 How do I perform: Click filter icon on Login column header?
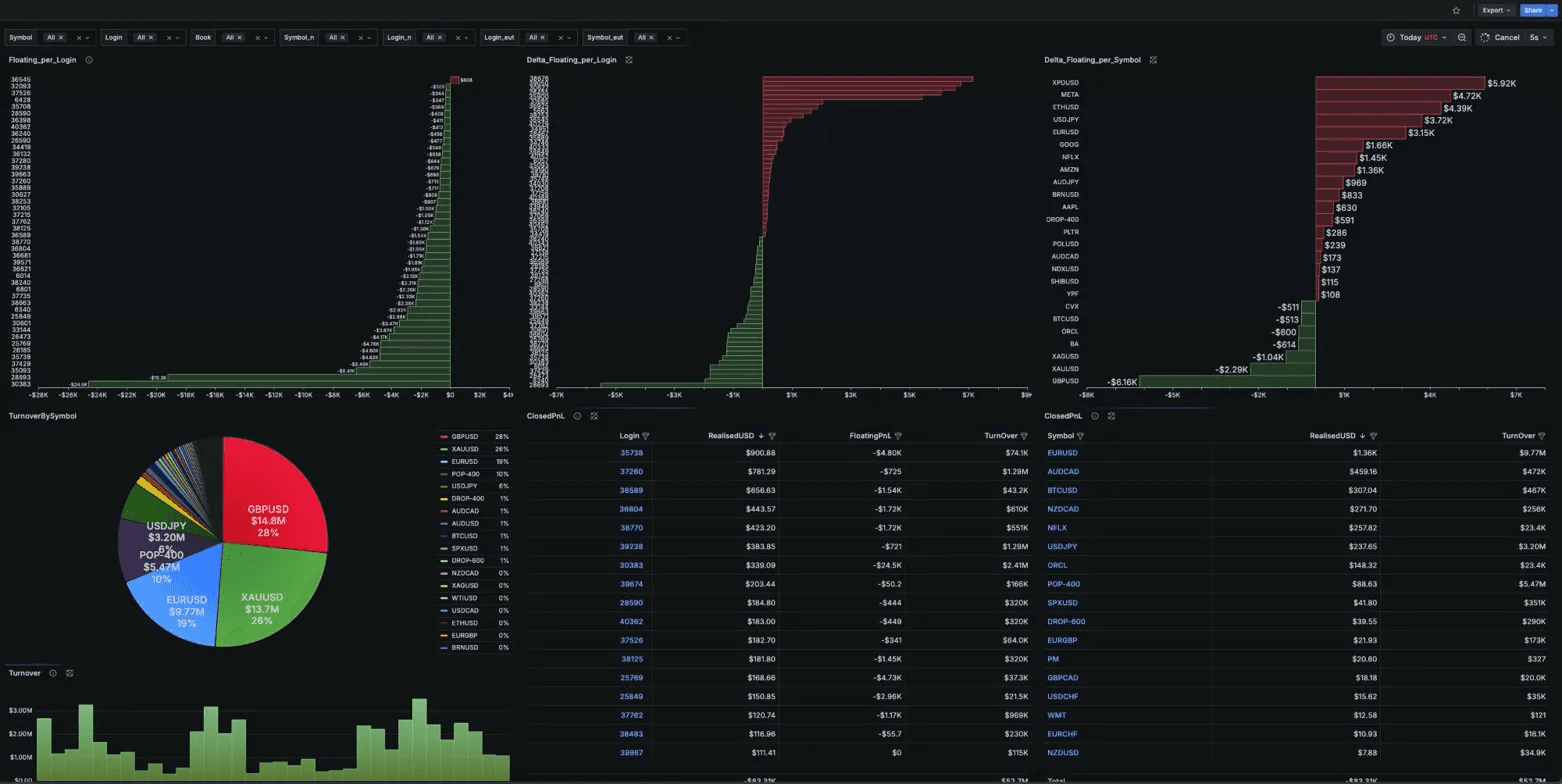coord(645,436)
